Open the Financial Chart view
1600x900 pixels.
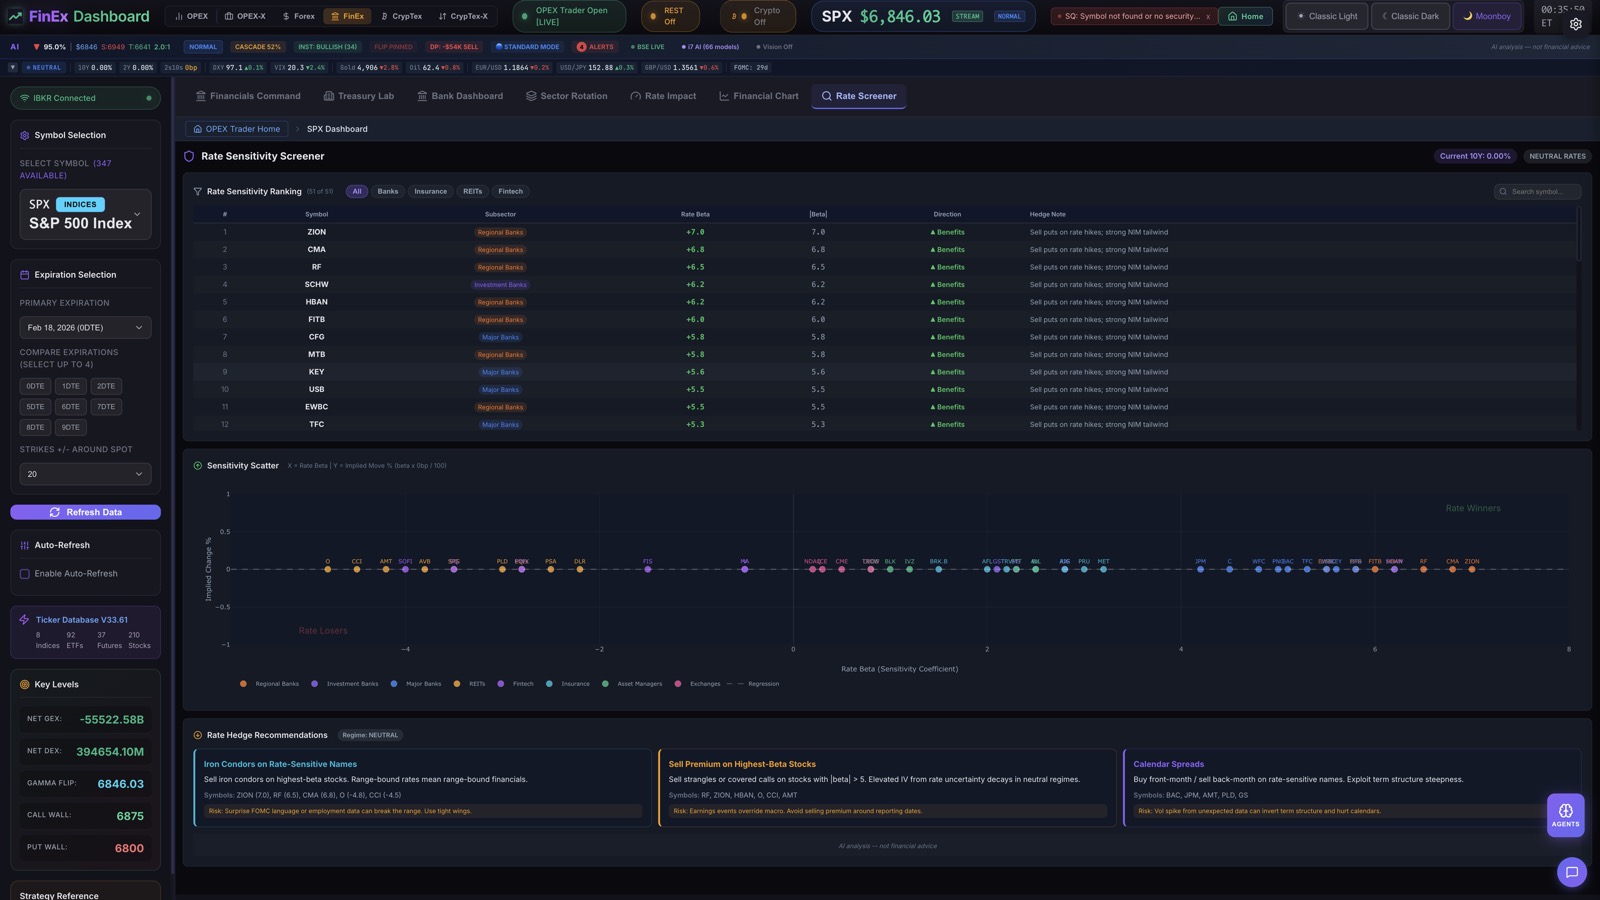coord(757,96)
